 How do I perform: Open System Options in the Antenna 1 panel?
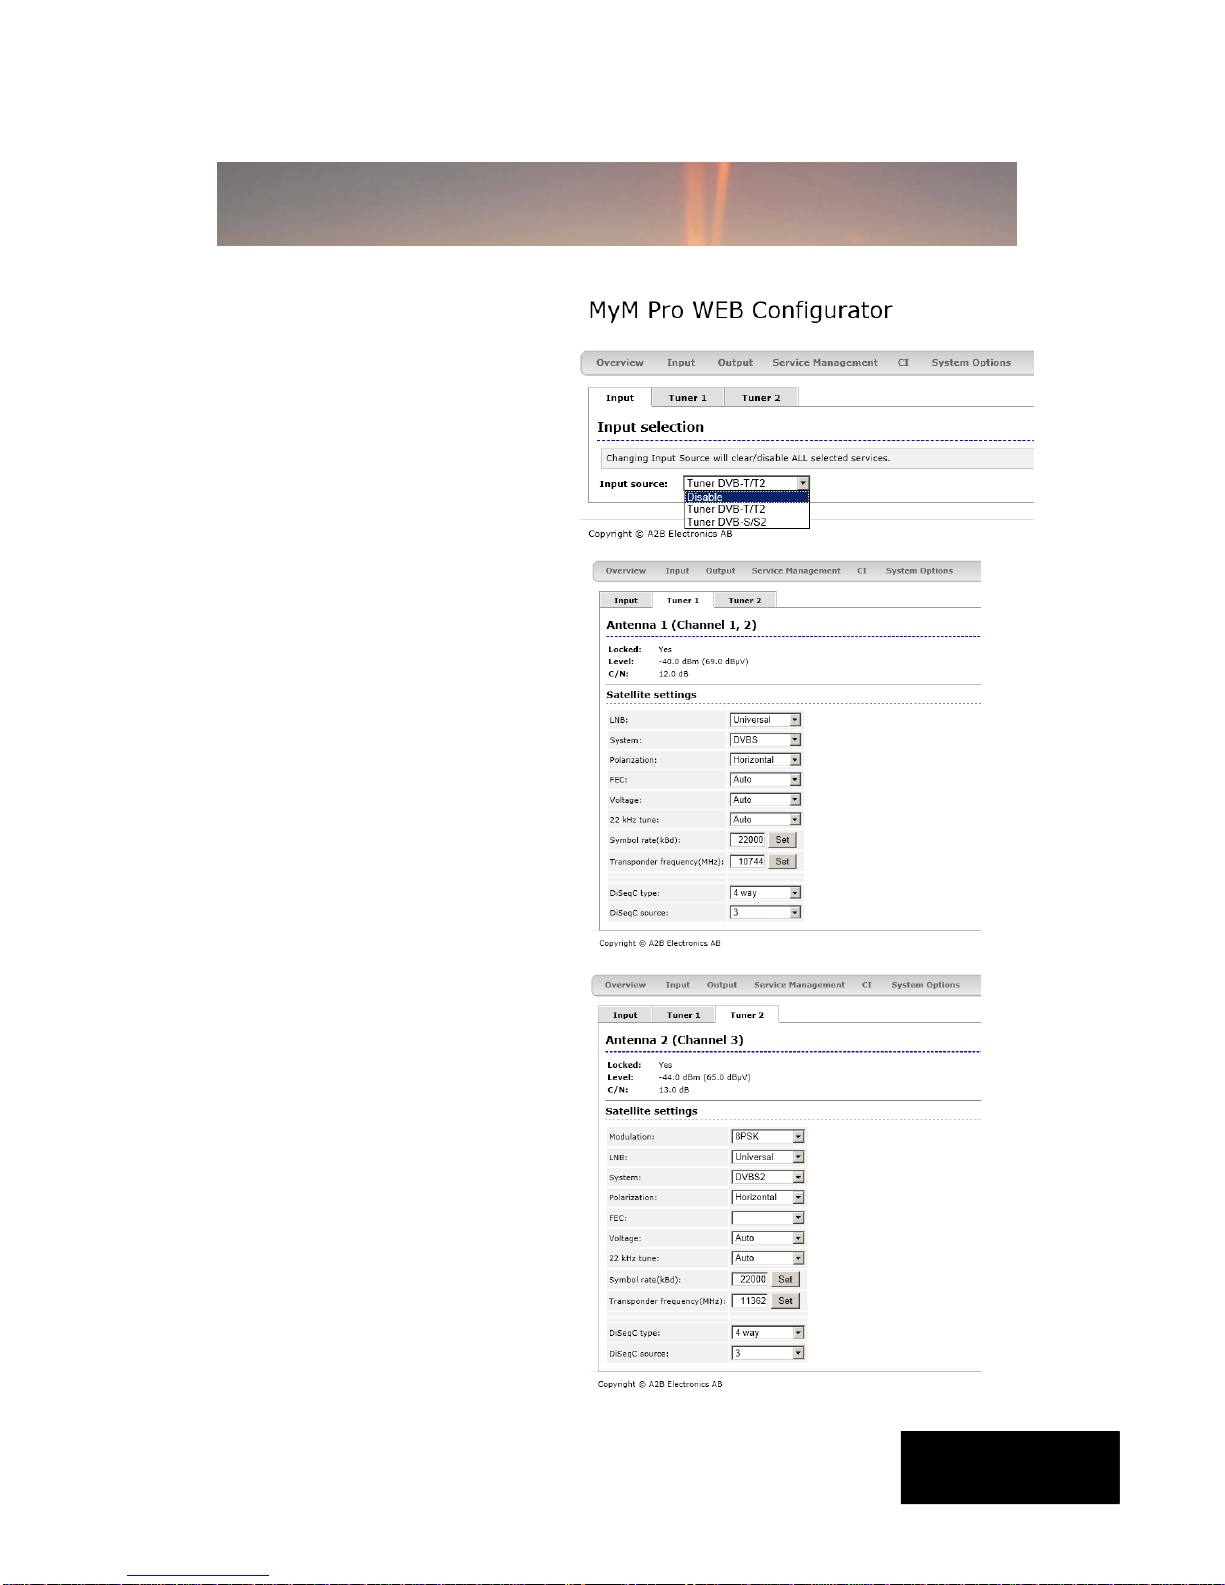pos(919,571)
